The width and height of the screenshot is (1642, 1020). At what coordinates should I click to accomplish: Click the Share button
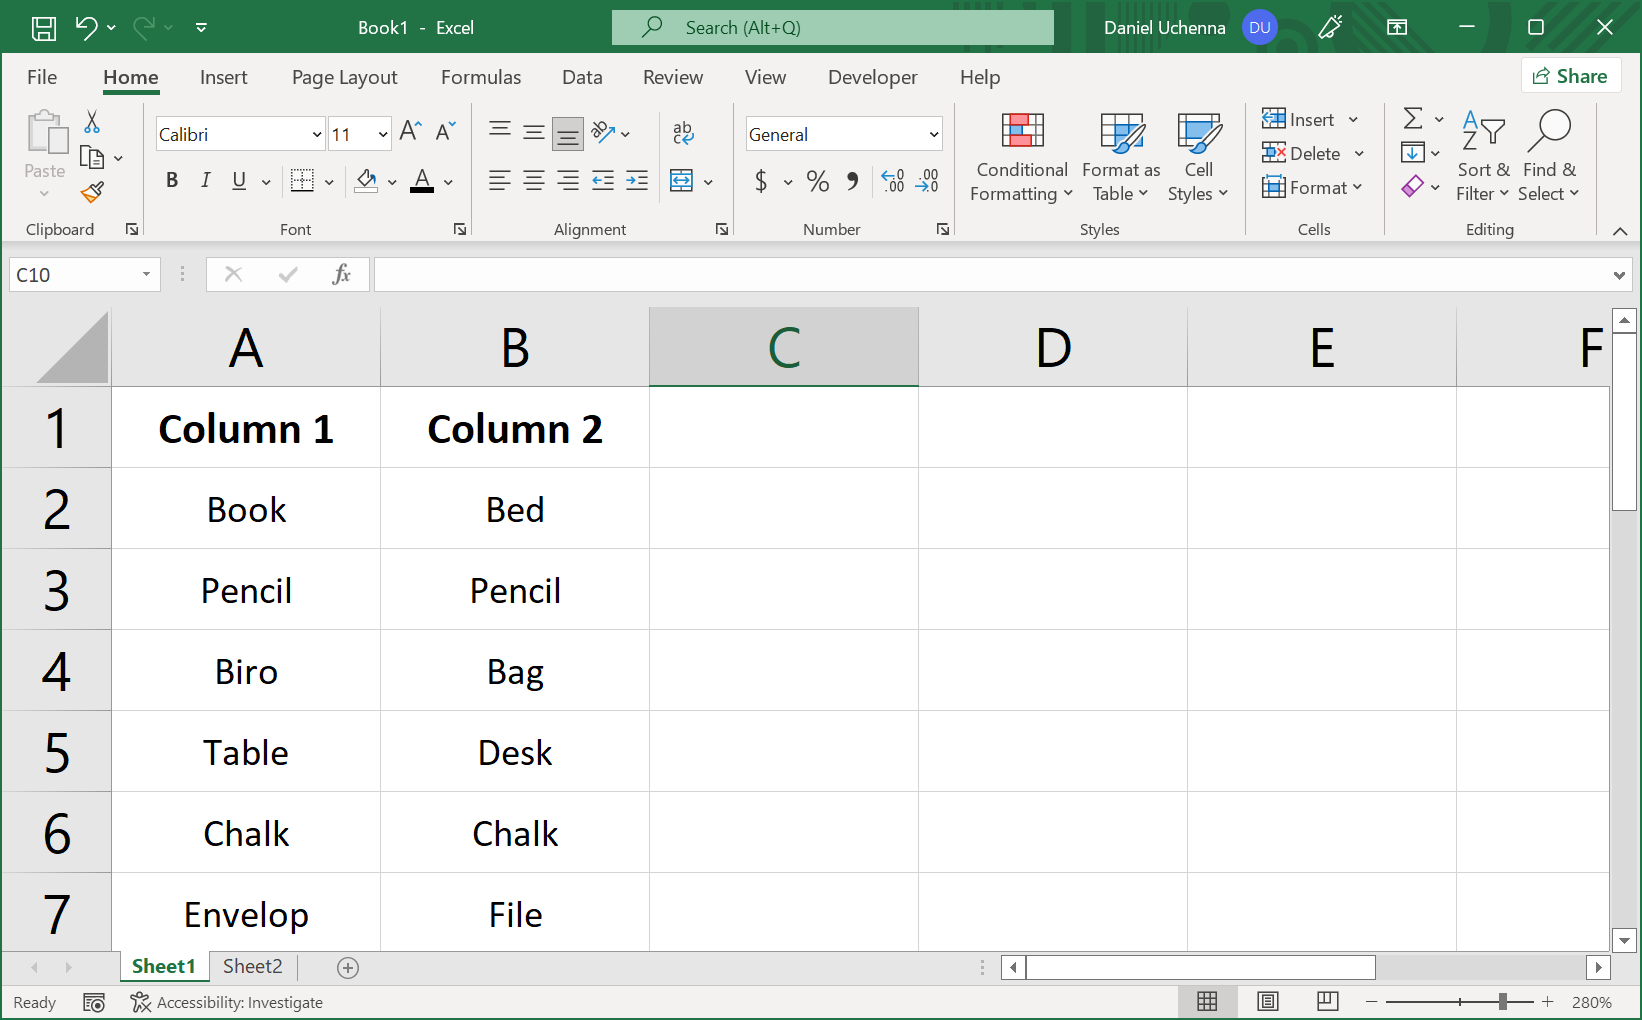[1571, 75]
